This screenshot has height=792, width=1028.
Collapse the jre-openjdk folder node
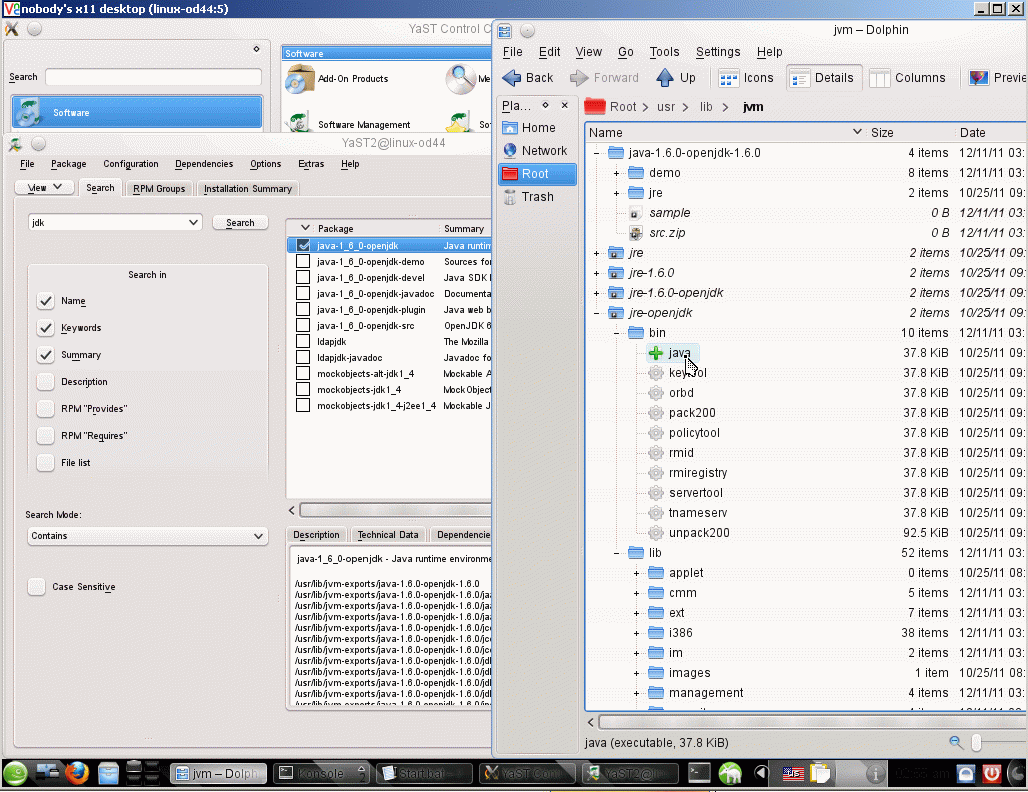coord(597,313)
